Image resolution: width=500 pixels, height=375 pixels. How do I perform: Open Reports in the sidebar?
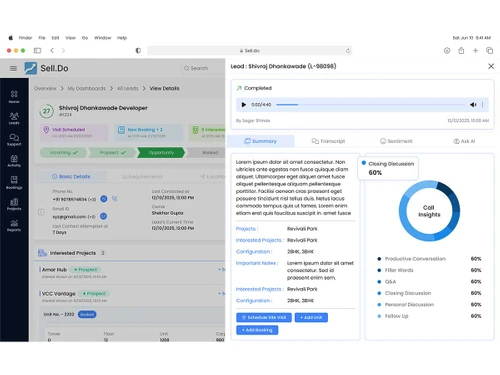pyautogui.click(x=14, y=225)
